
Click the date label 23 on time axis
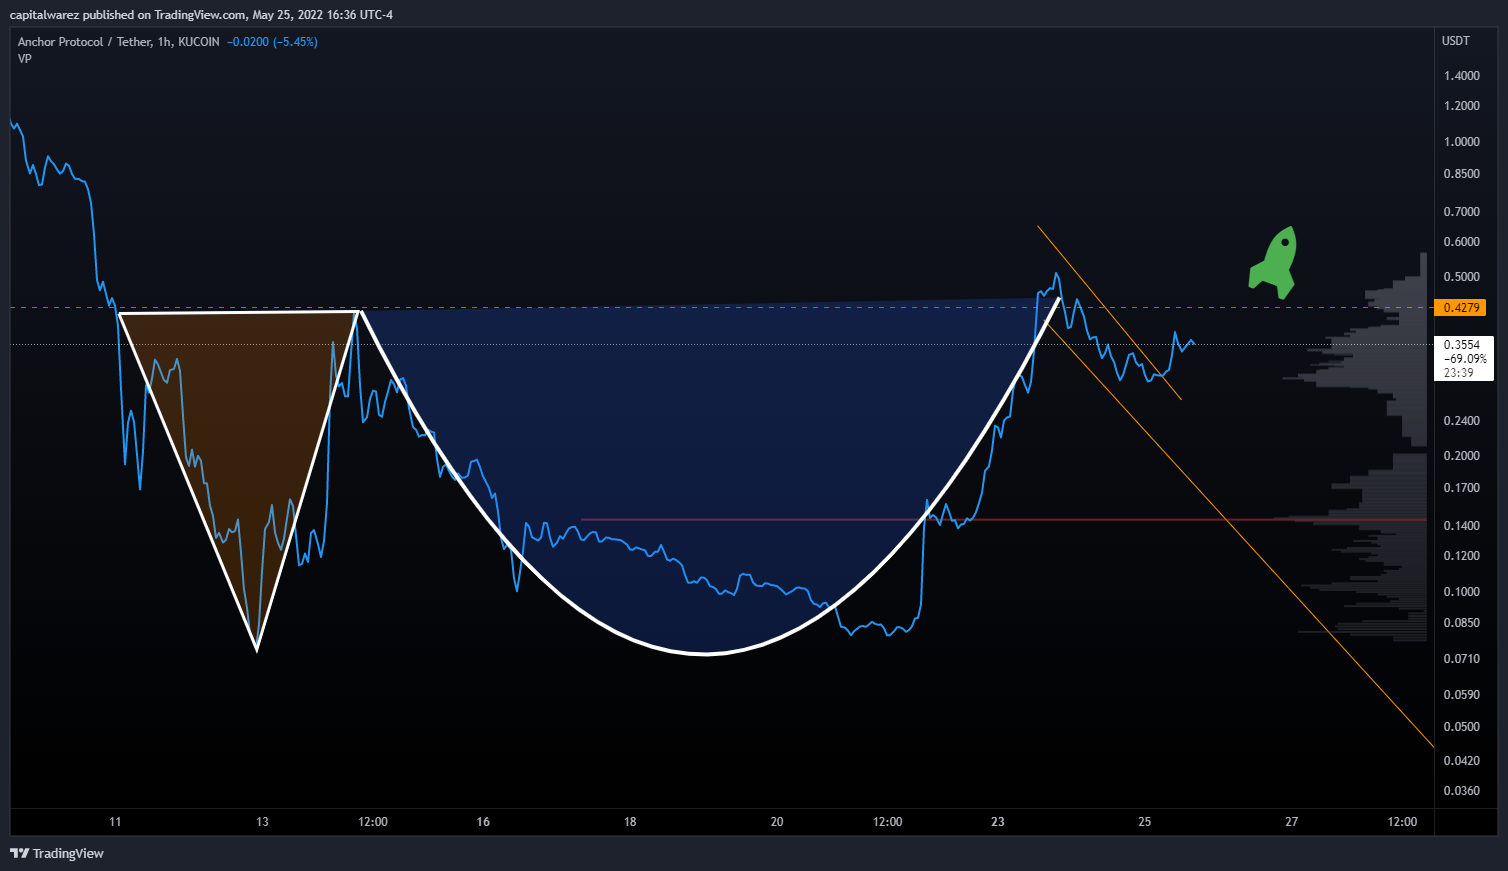pyautogui.click(x=998, y=822)
